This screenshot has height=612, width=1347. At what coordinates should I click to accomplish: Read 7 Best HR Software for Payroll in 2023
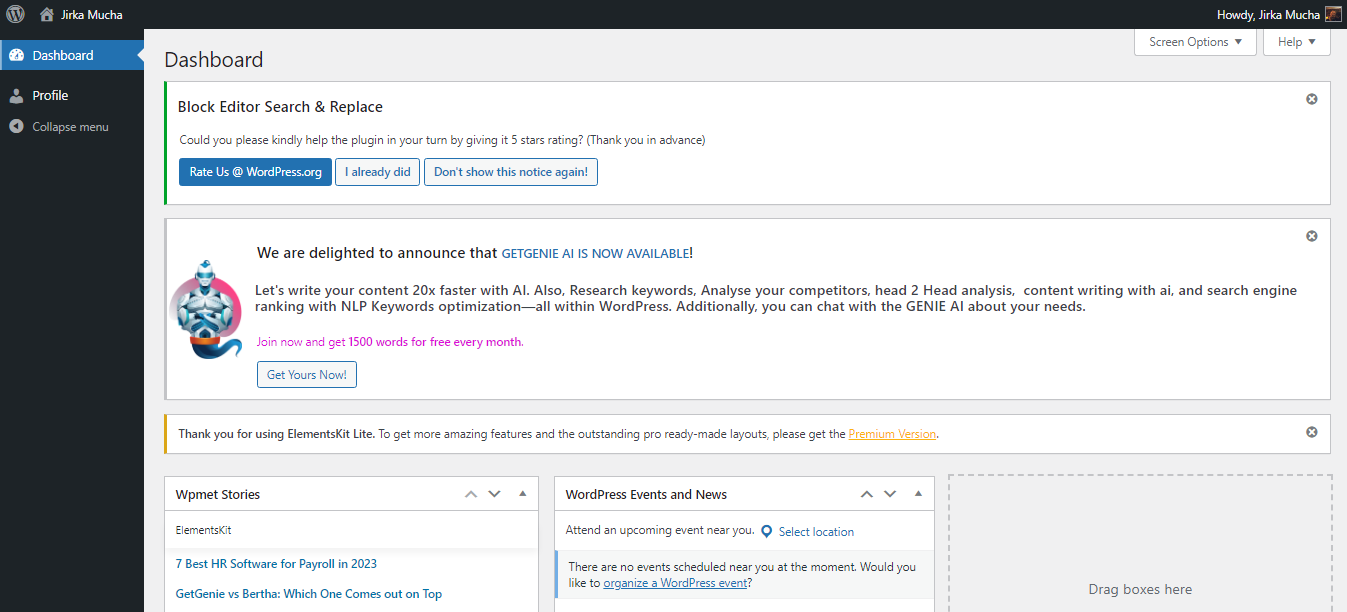click(276, 564)
